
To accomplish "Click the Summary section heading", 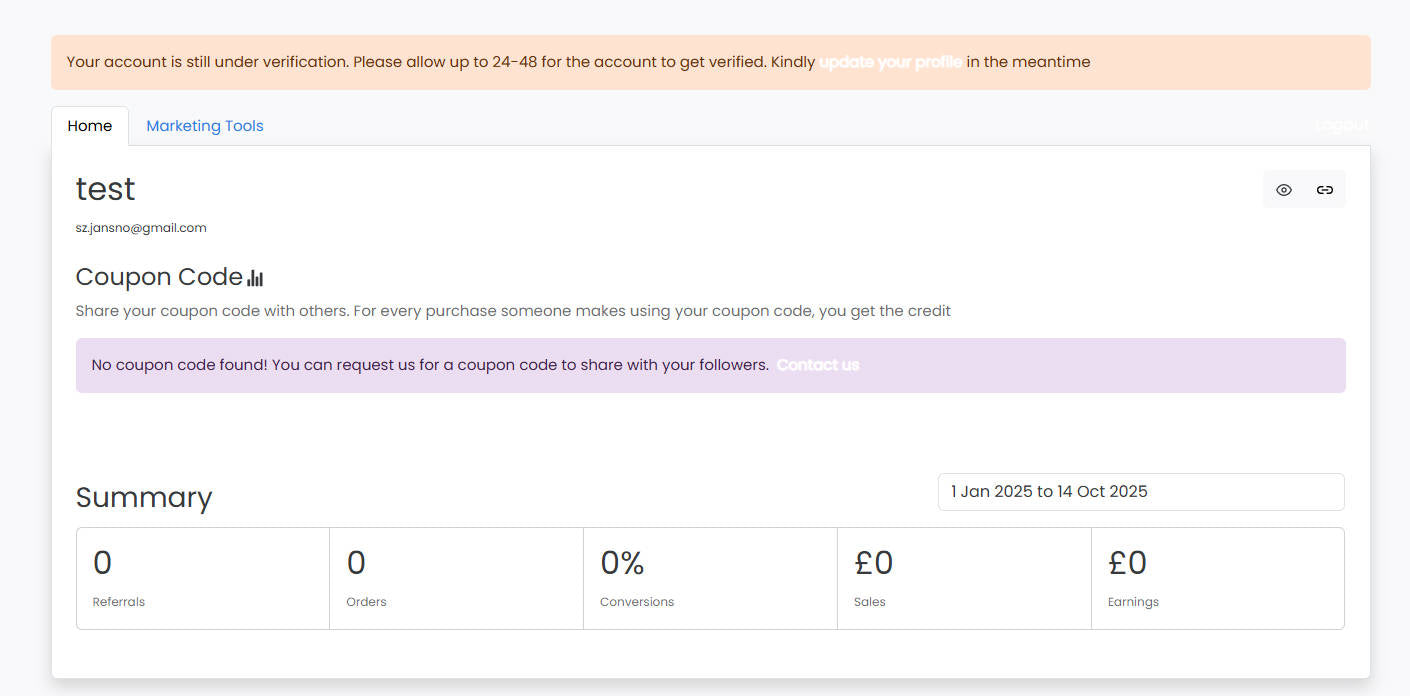I will [144, 497].
